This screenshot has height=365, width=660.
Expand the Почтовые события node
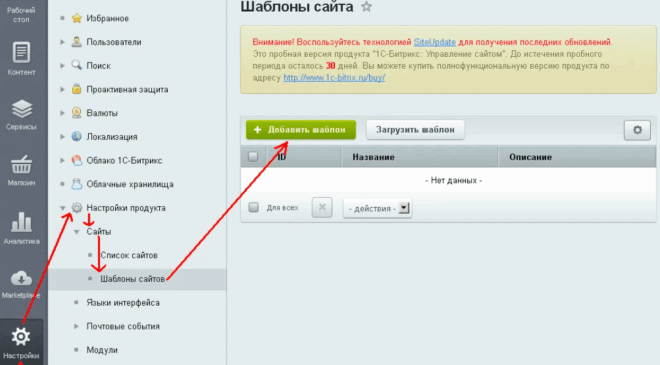coord(76,326)
